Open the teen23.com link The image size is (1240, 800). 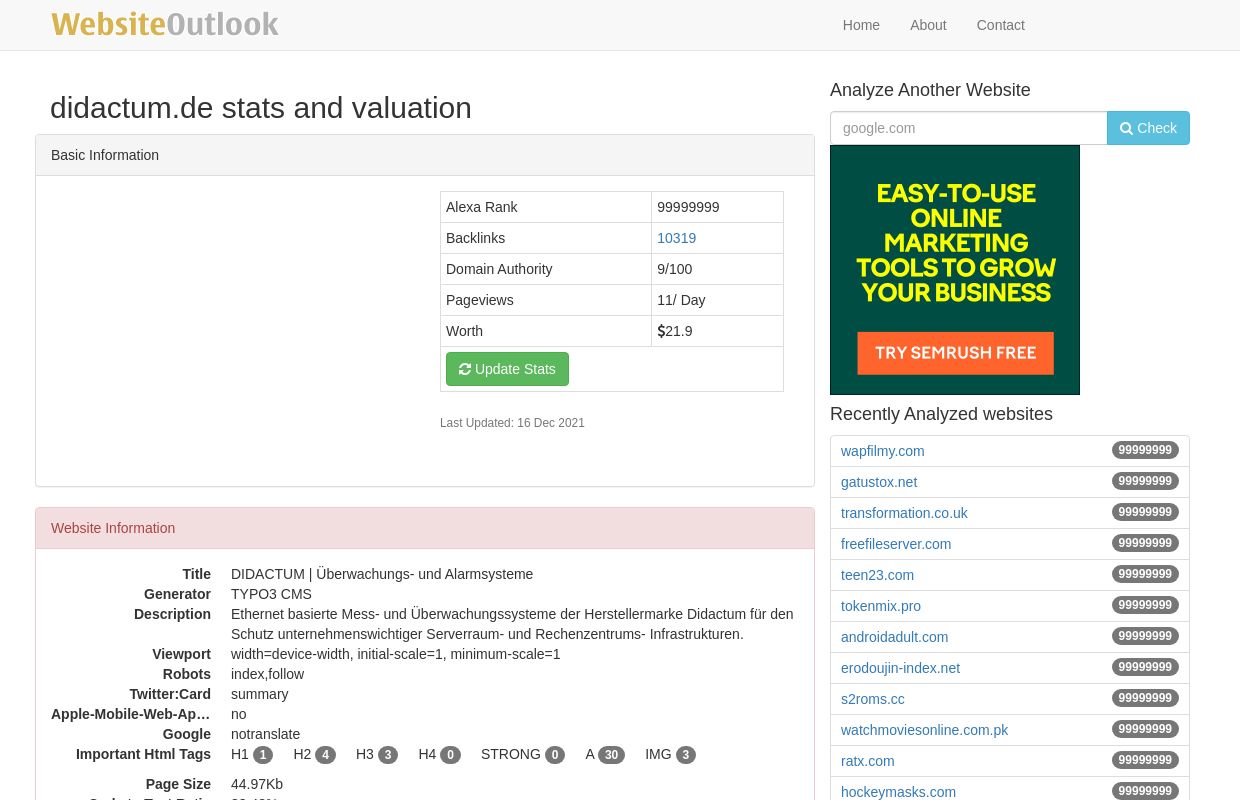point(877,575)
